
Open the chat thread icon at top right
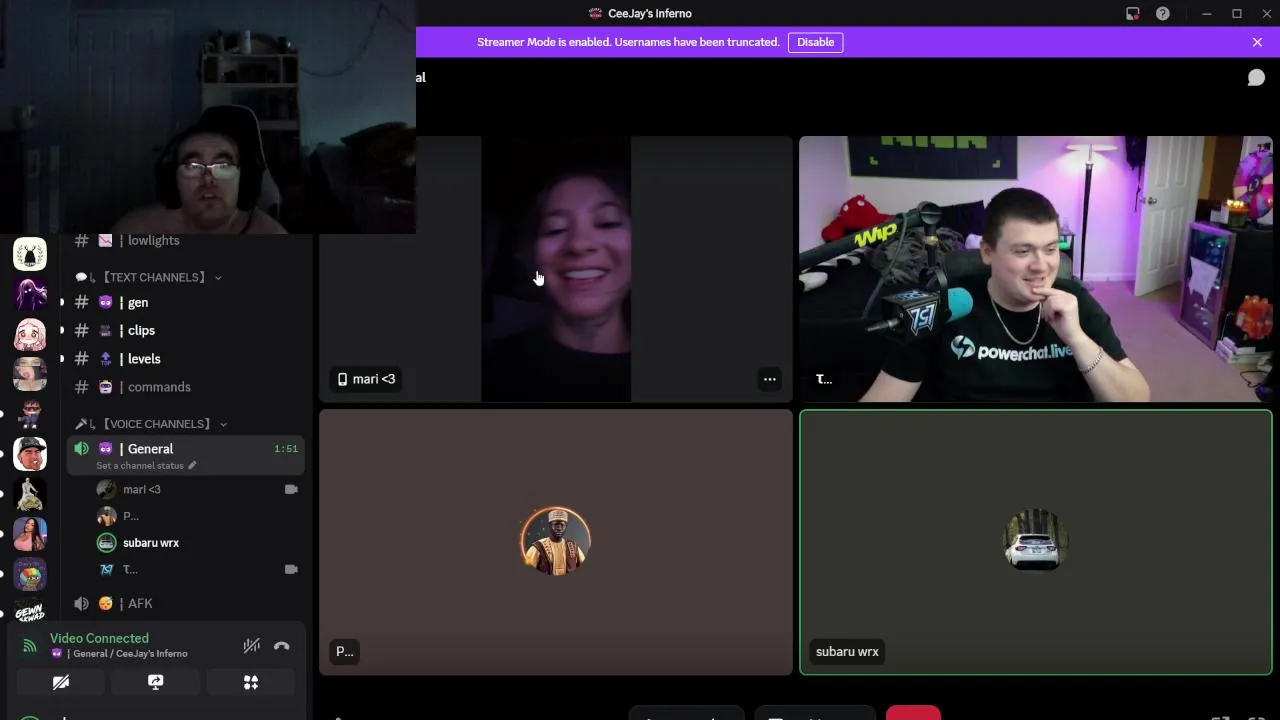pos(1256,78)
